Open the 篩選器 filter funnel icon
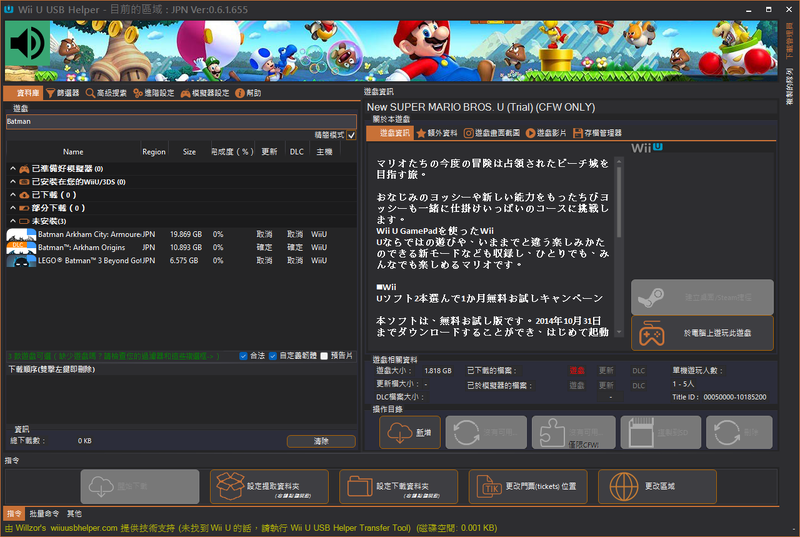 (51, 93)
